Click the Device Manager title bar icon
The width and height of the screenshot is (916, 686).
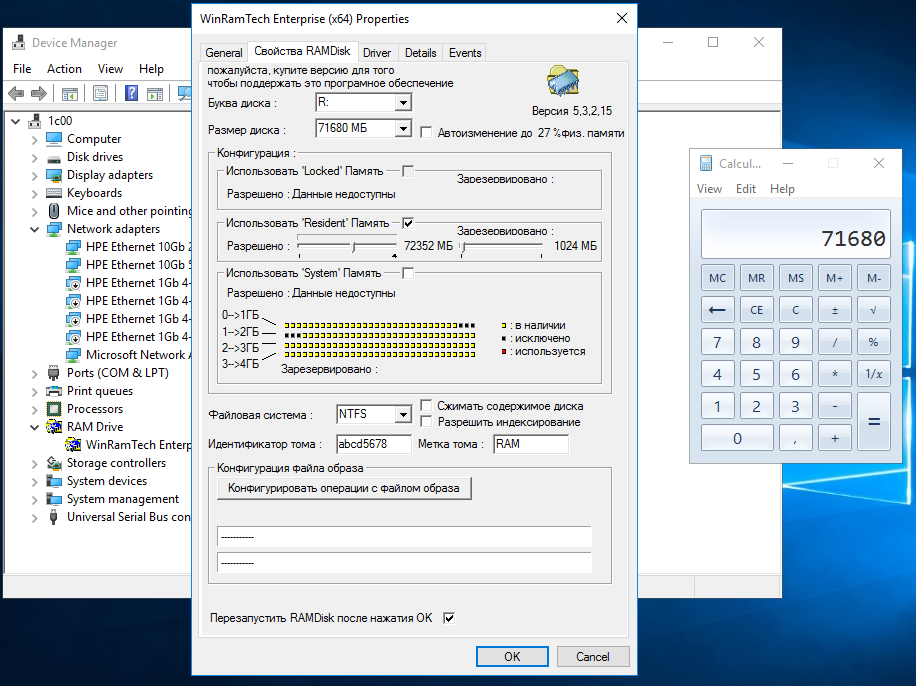19,43
